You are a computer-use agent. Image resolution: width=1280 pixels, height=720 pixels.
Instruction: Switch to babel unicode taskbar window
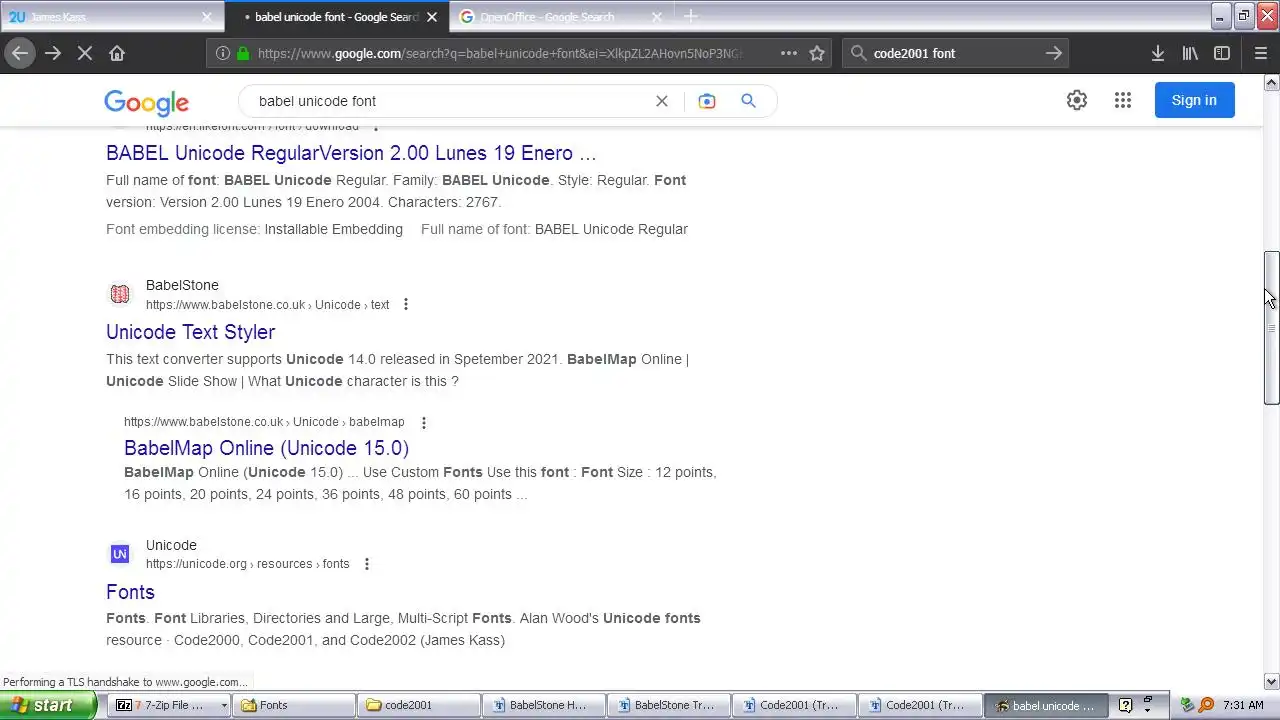[1046, 706]
